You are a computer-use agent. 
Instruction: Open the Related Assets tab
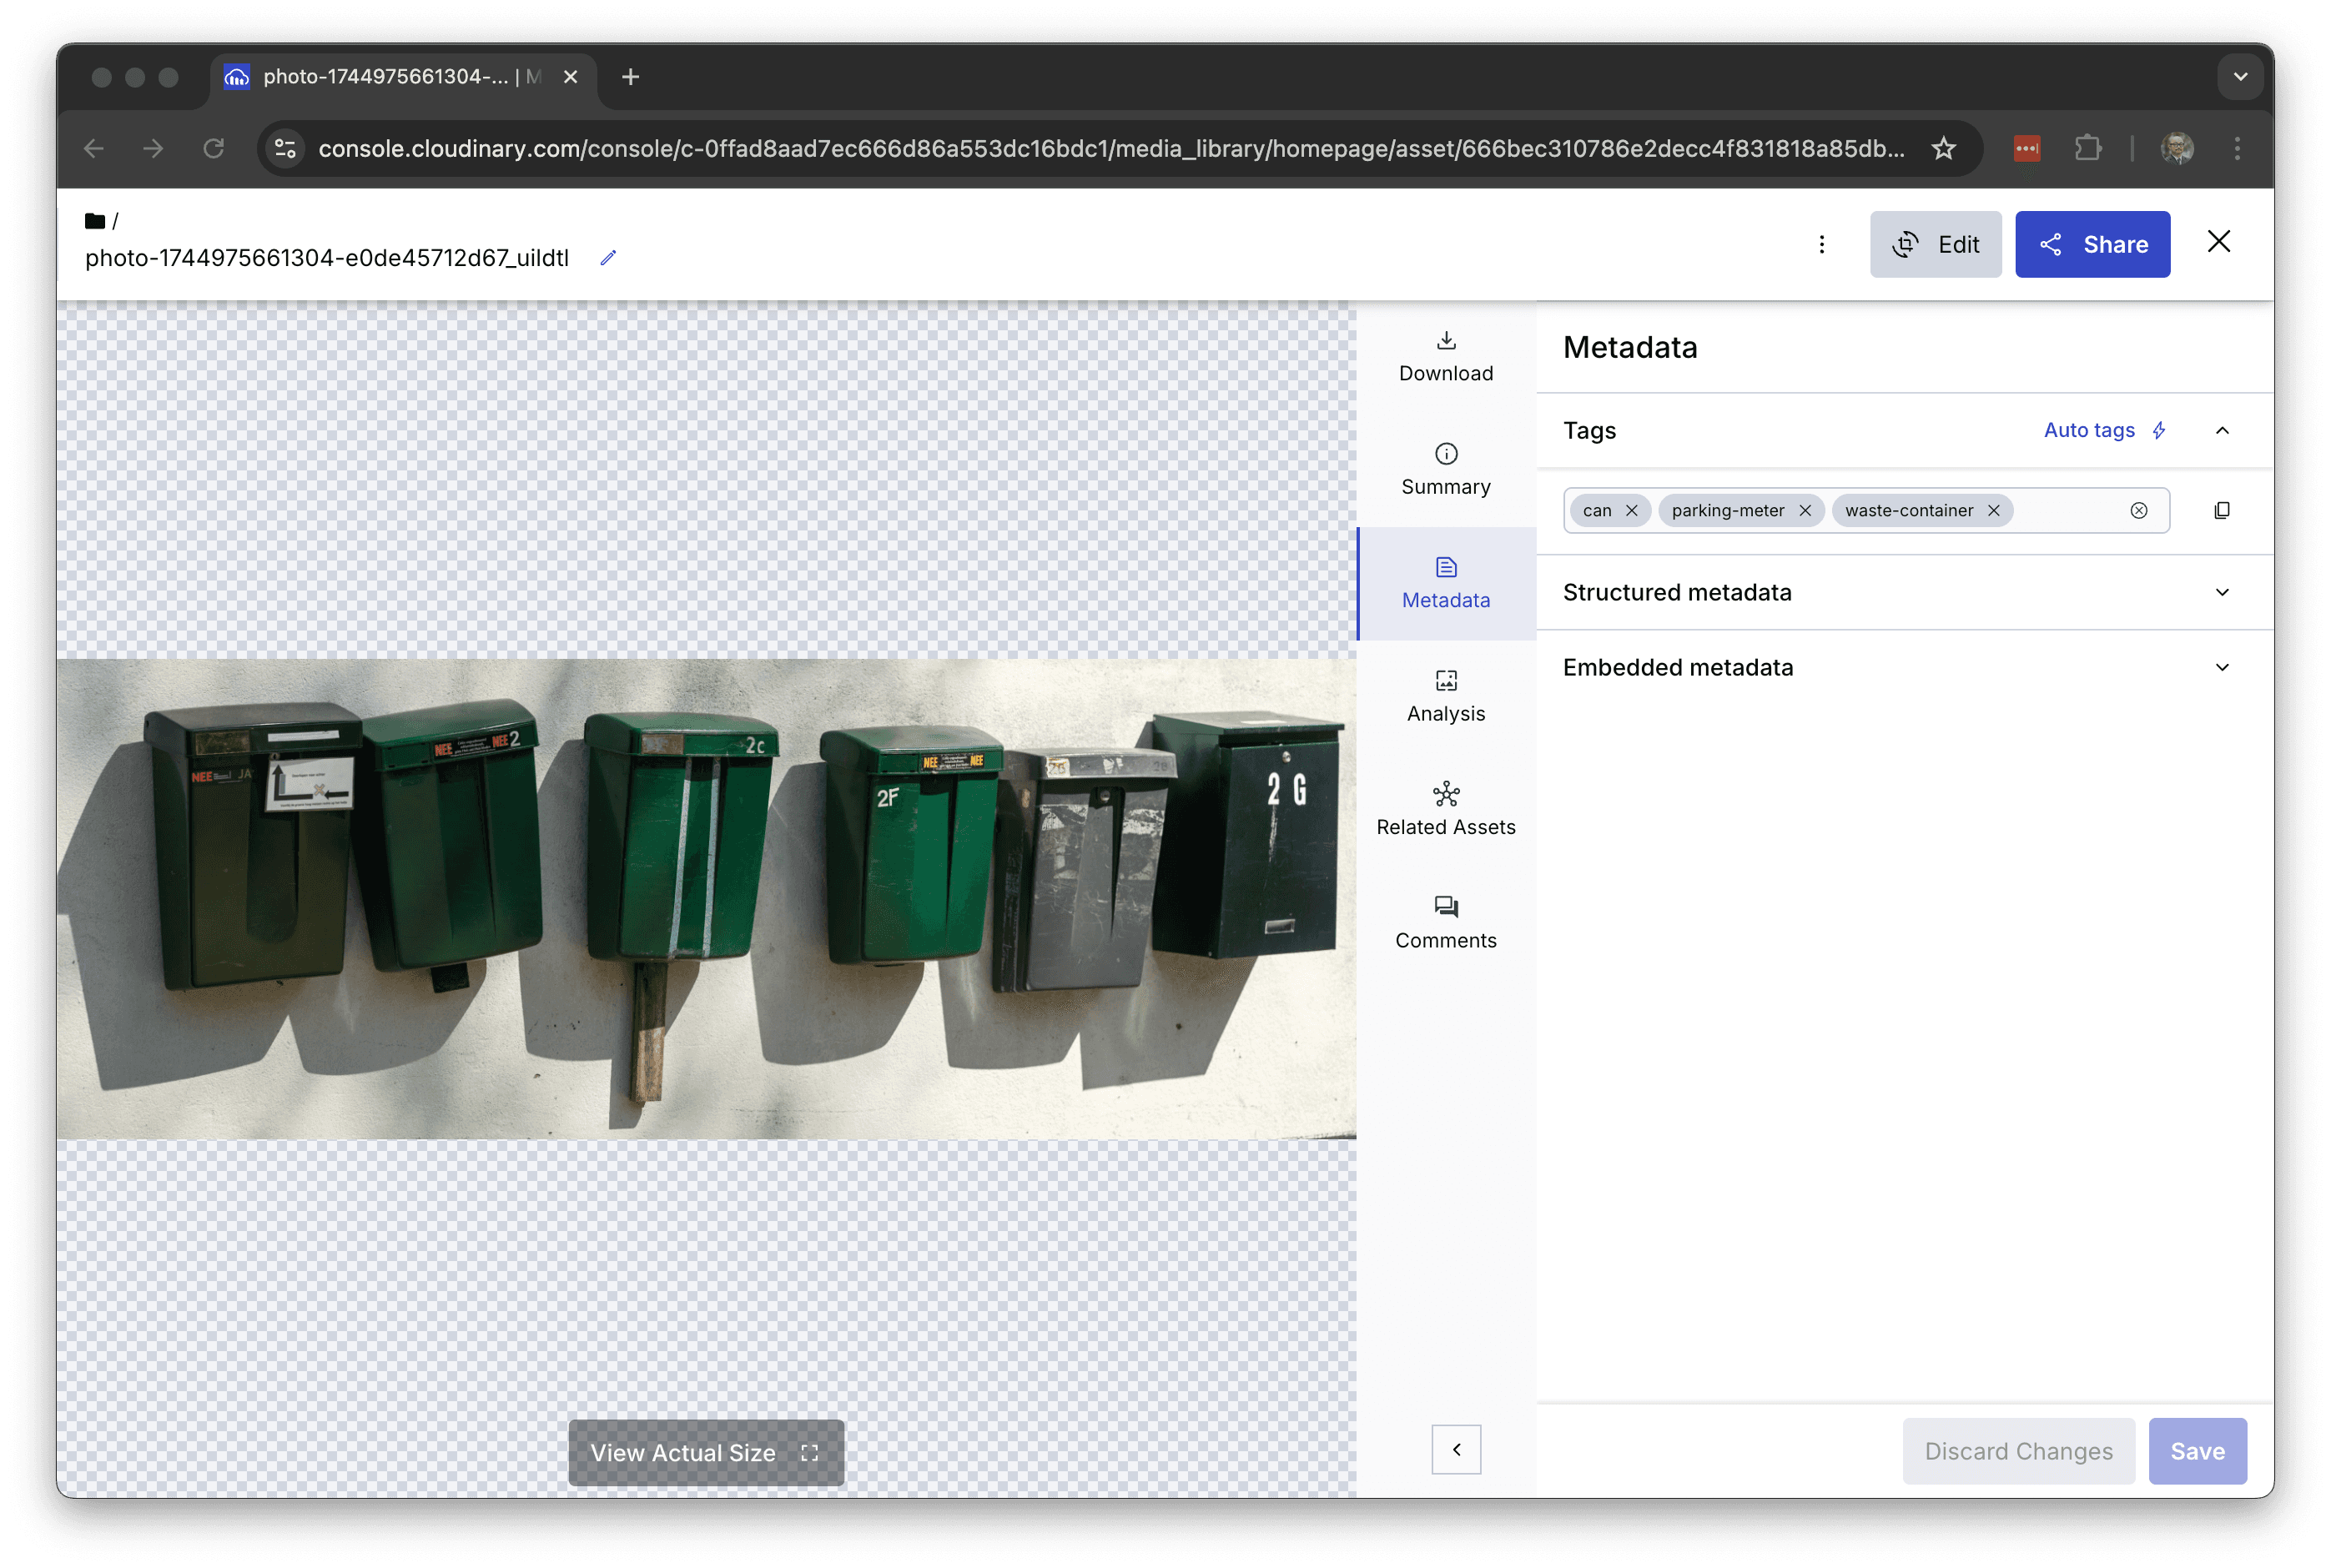pyautogui.click(x=1445, y=810)
